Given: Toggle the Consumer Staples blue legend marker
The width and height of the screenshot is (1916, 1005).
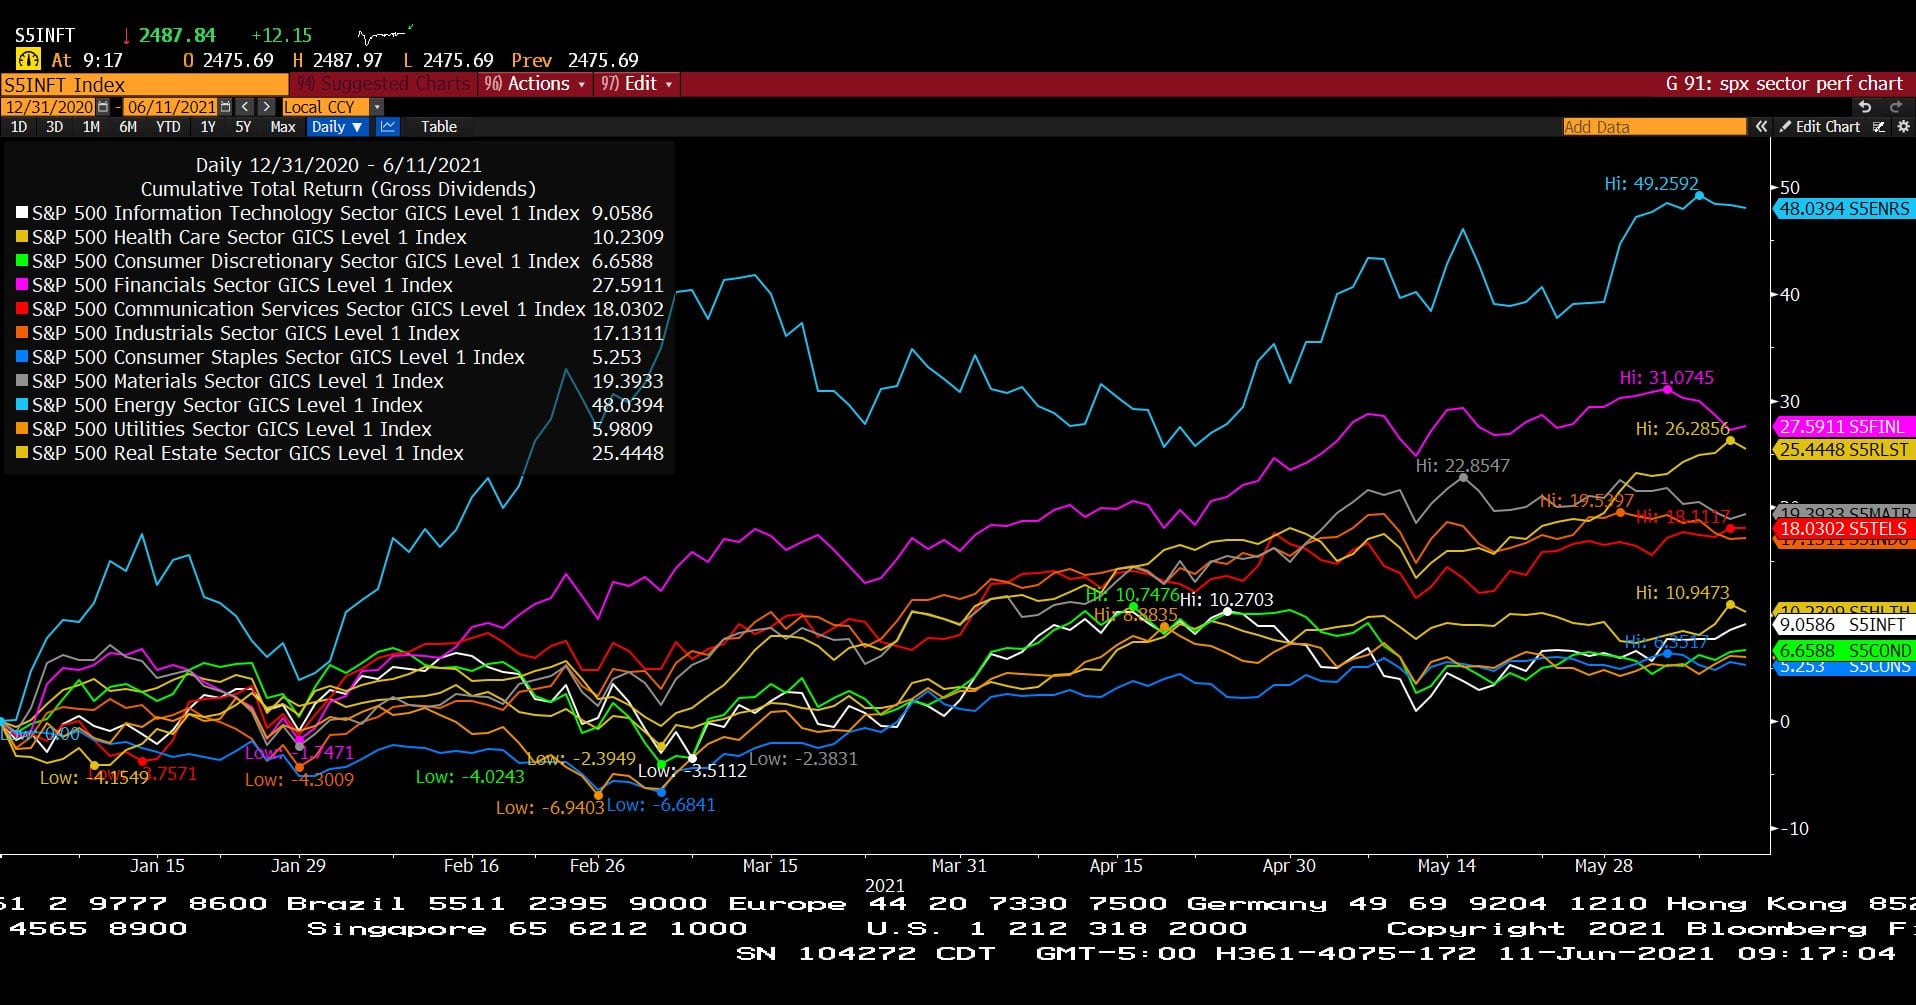Looking at the screenshot, I should (x=22, y=357).
